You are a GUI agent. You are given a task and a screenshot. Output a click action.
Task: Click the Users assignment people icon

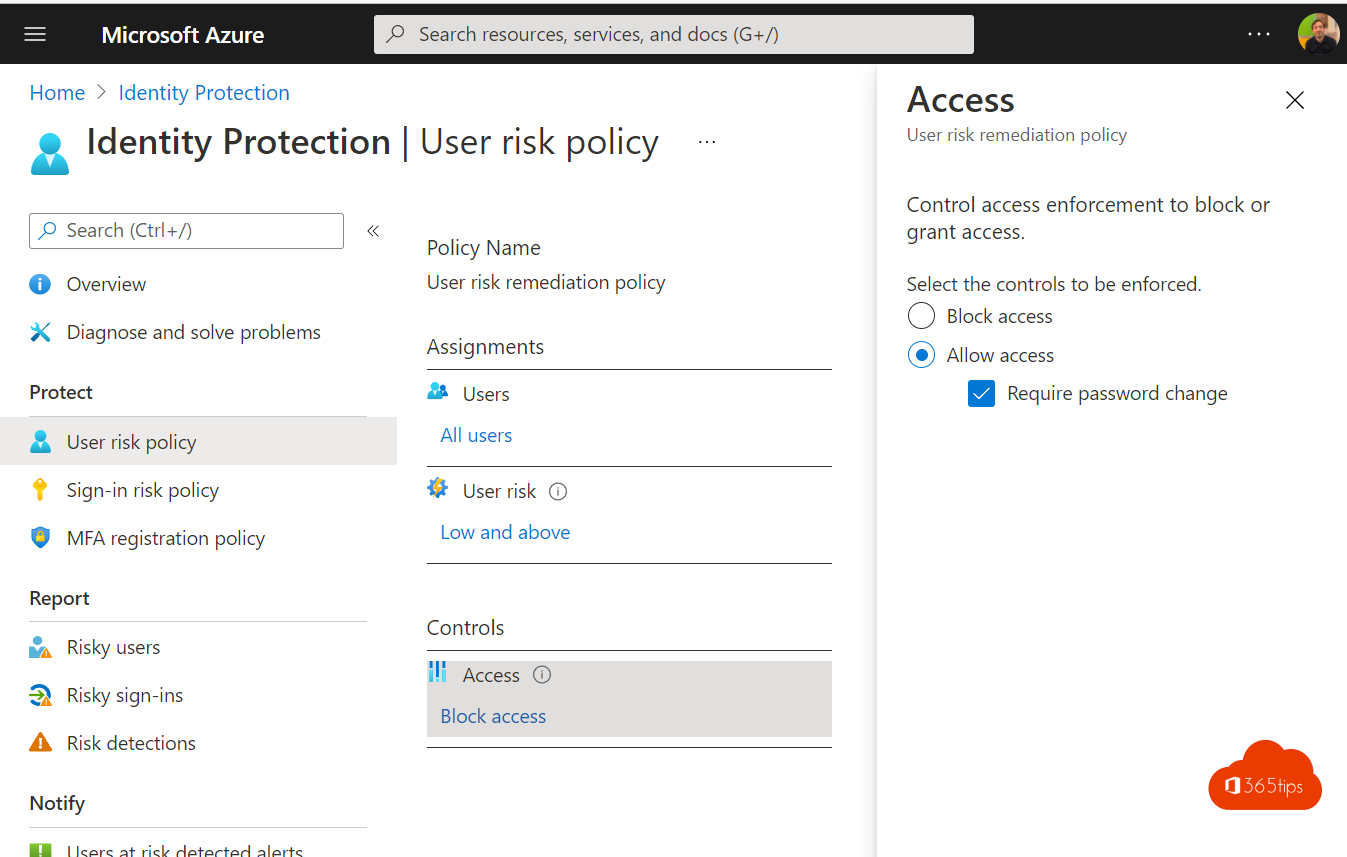pyautogui.click(x=437, y=391)
